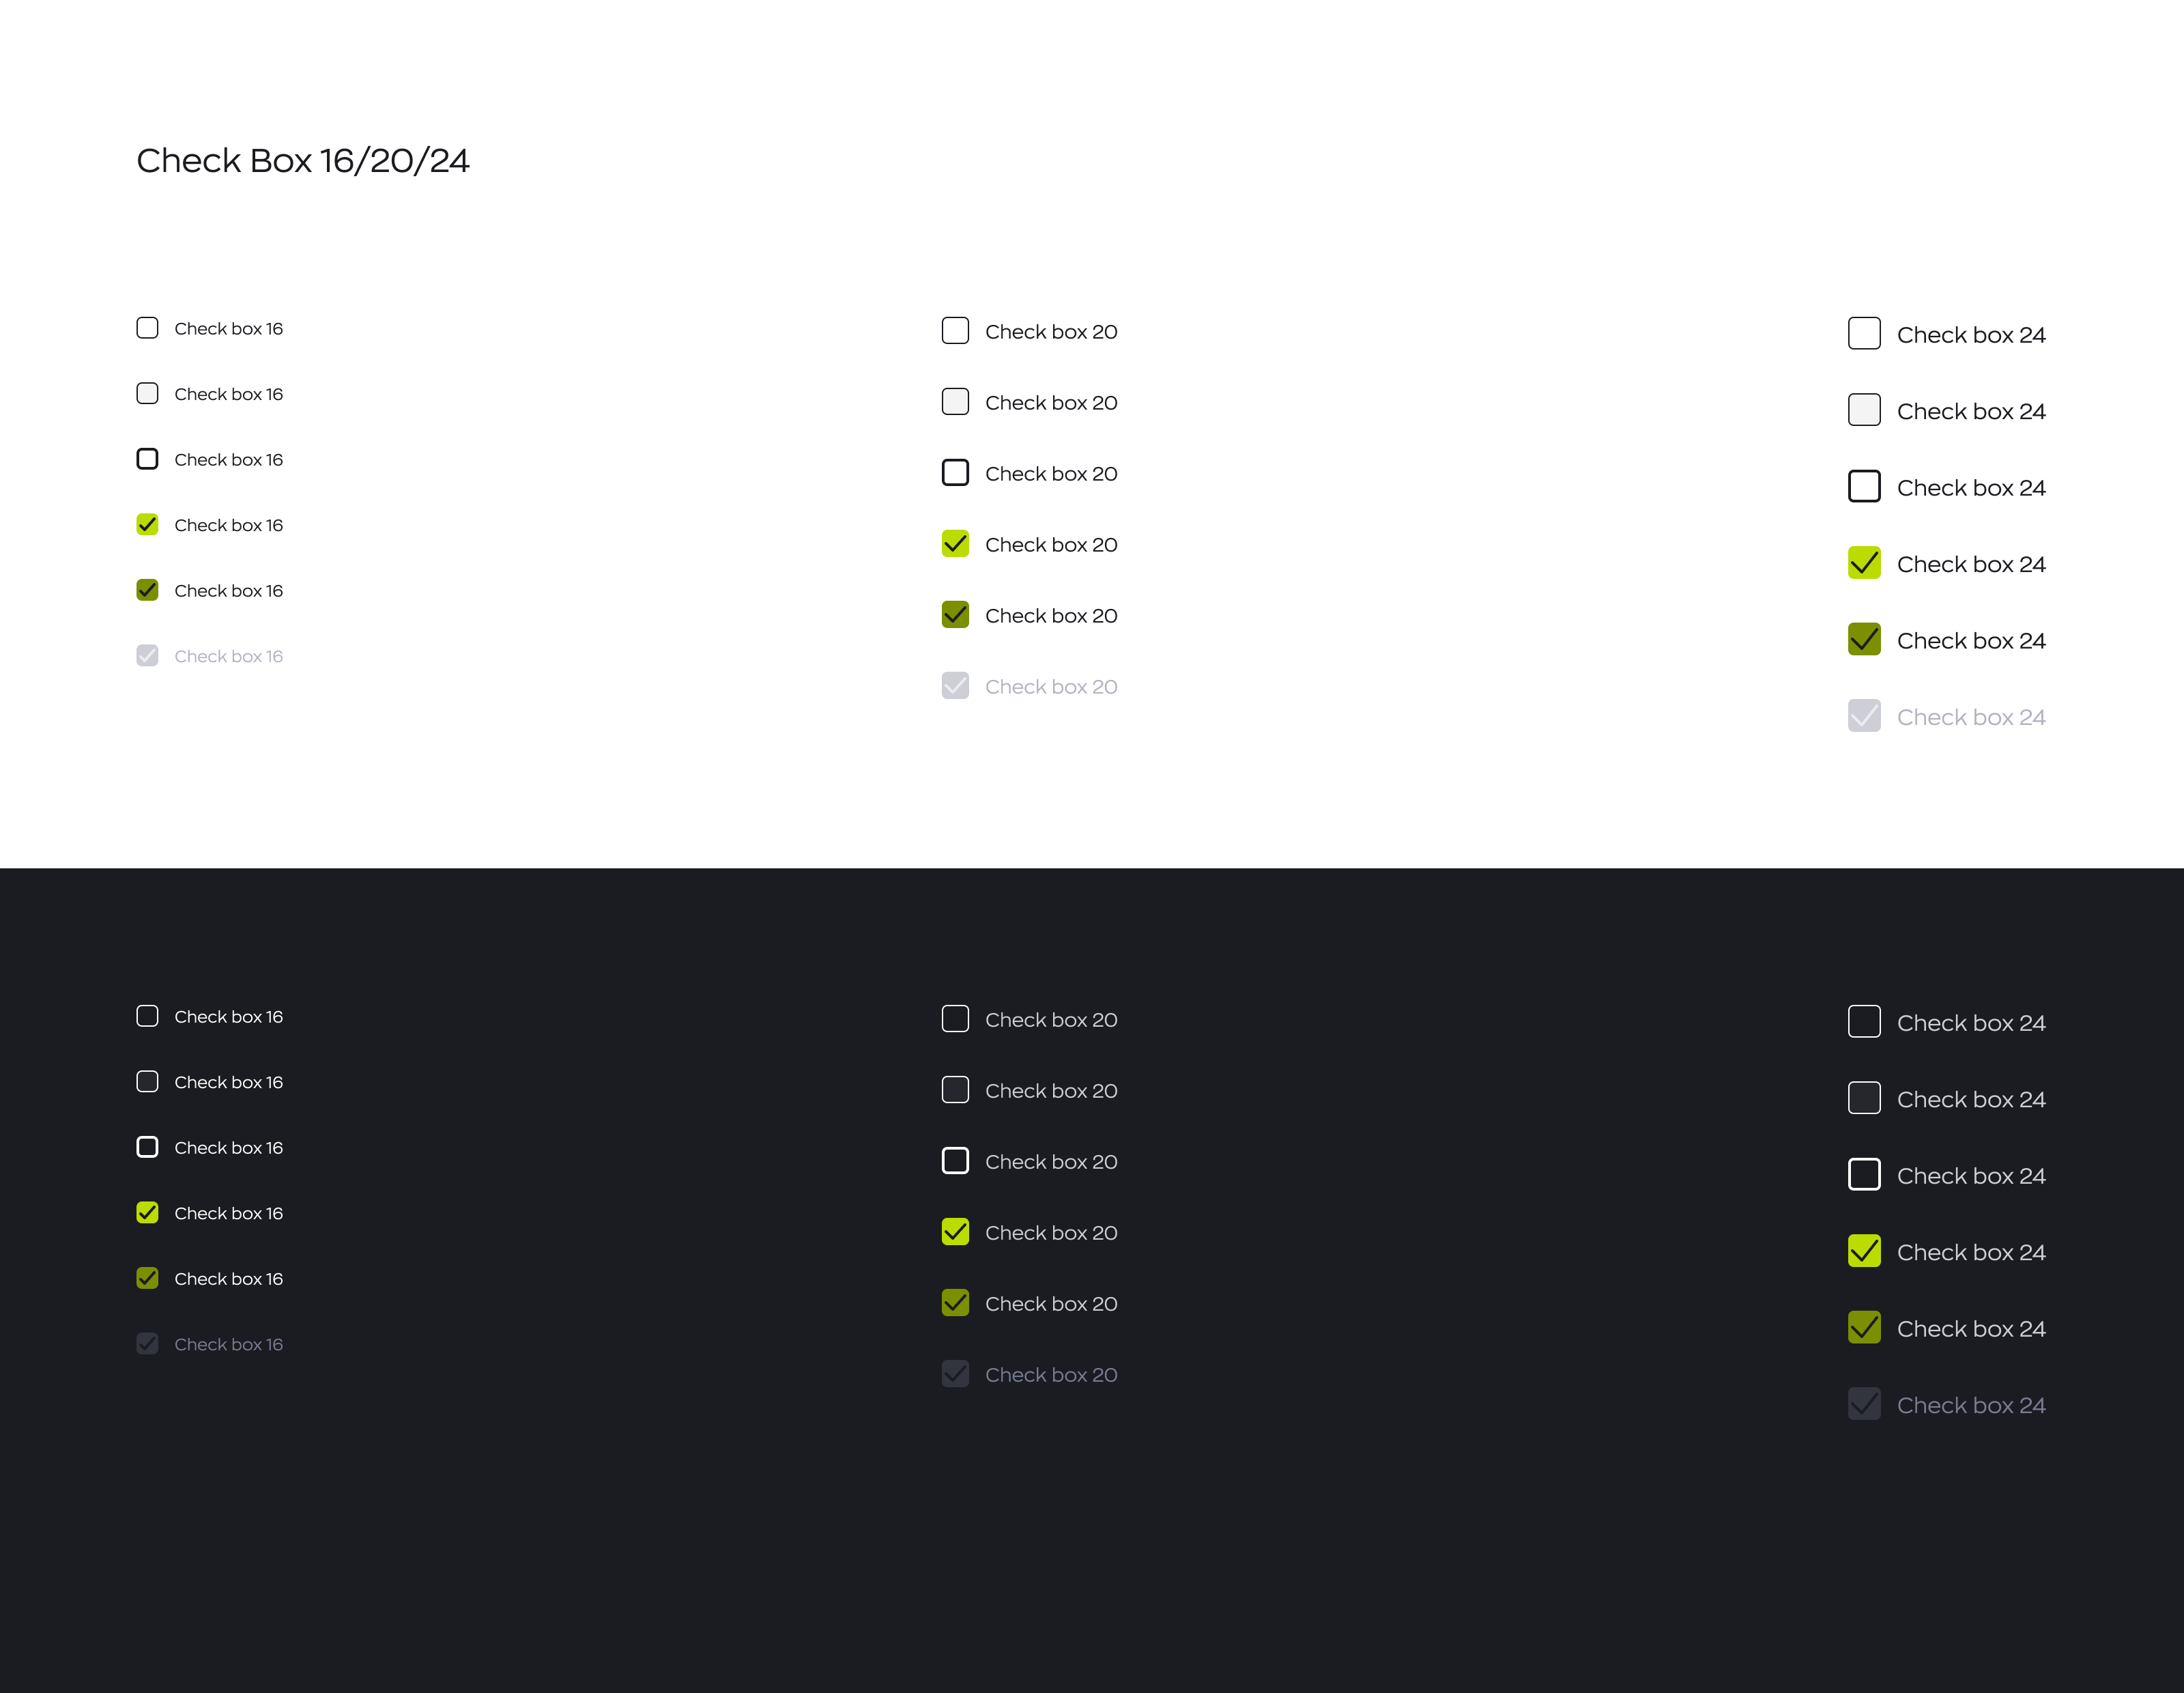Image resolution: width=2184 pixels, height=1693 pixels.
Task: Check thick-bordered empty Check box 24, dark section
Action: pos(1864,1175)
